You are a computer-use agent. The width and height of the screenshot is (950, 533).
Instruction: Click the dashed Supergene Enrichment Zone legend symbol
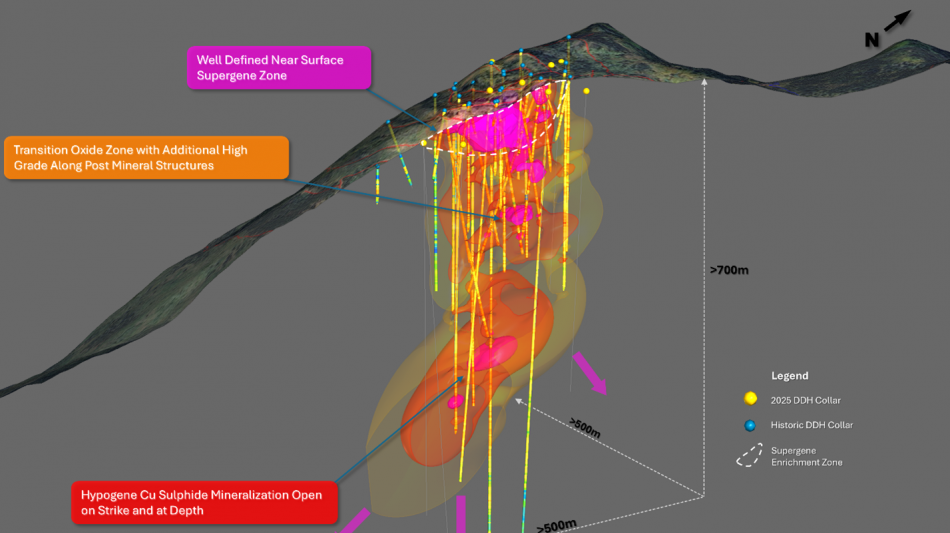[x=748, y=456]
